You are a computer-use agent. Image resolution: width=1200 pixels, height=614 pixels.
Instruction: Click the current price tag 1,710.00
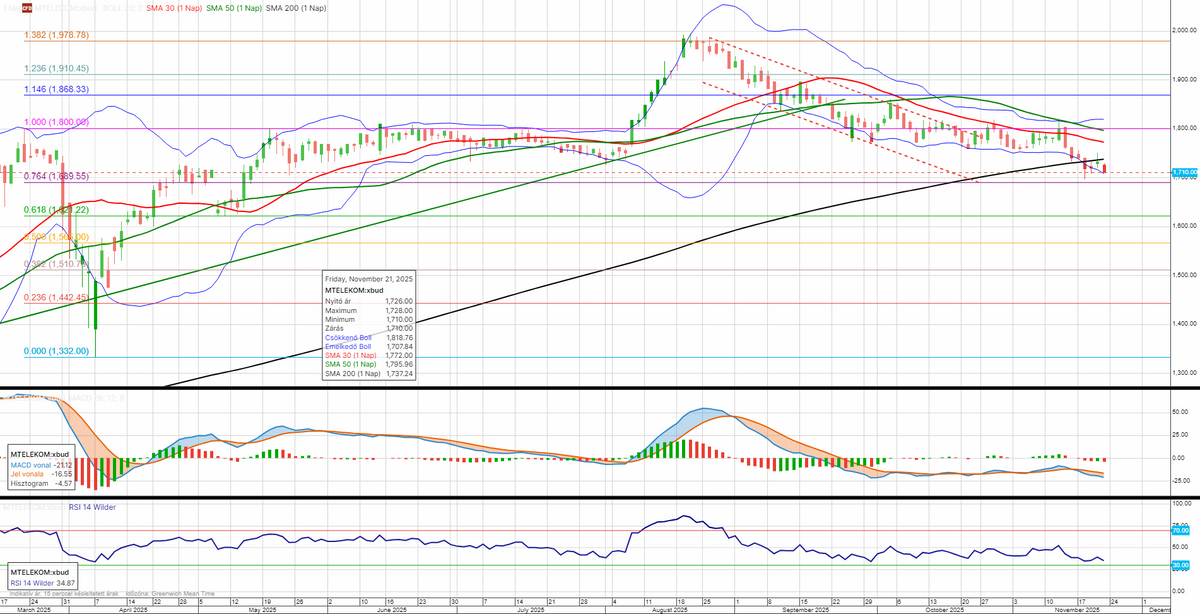[1184, 172]
